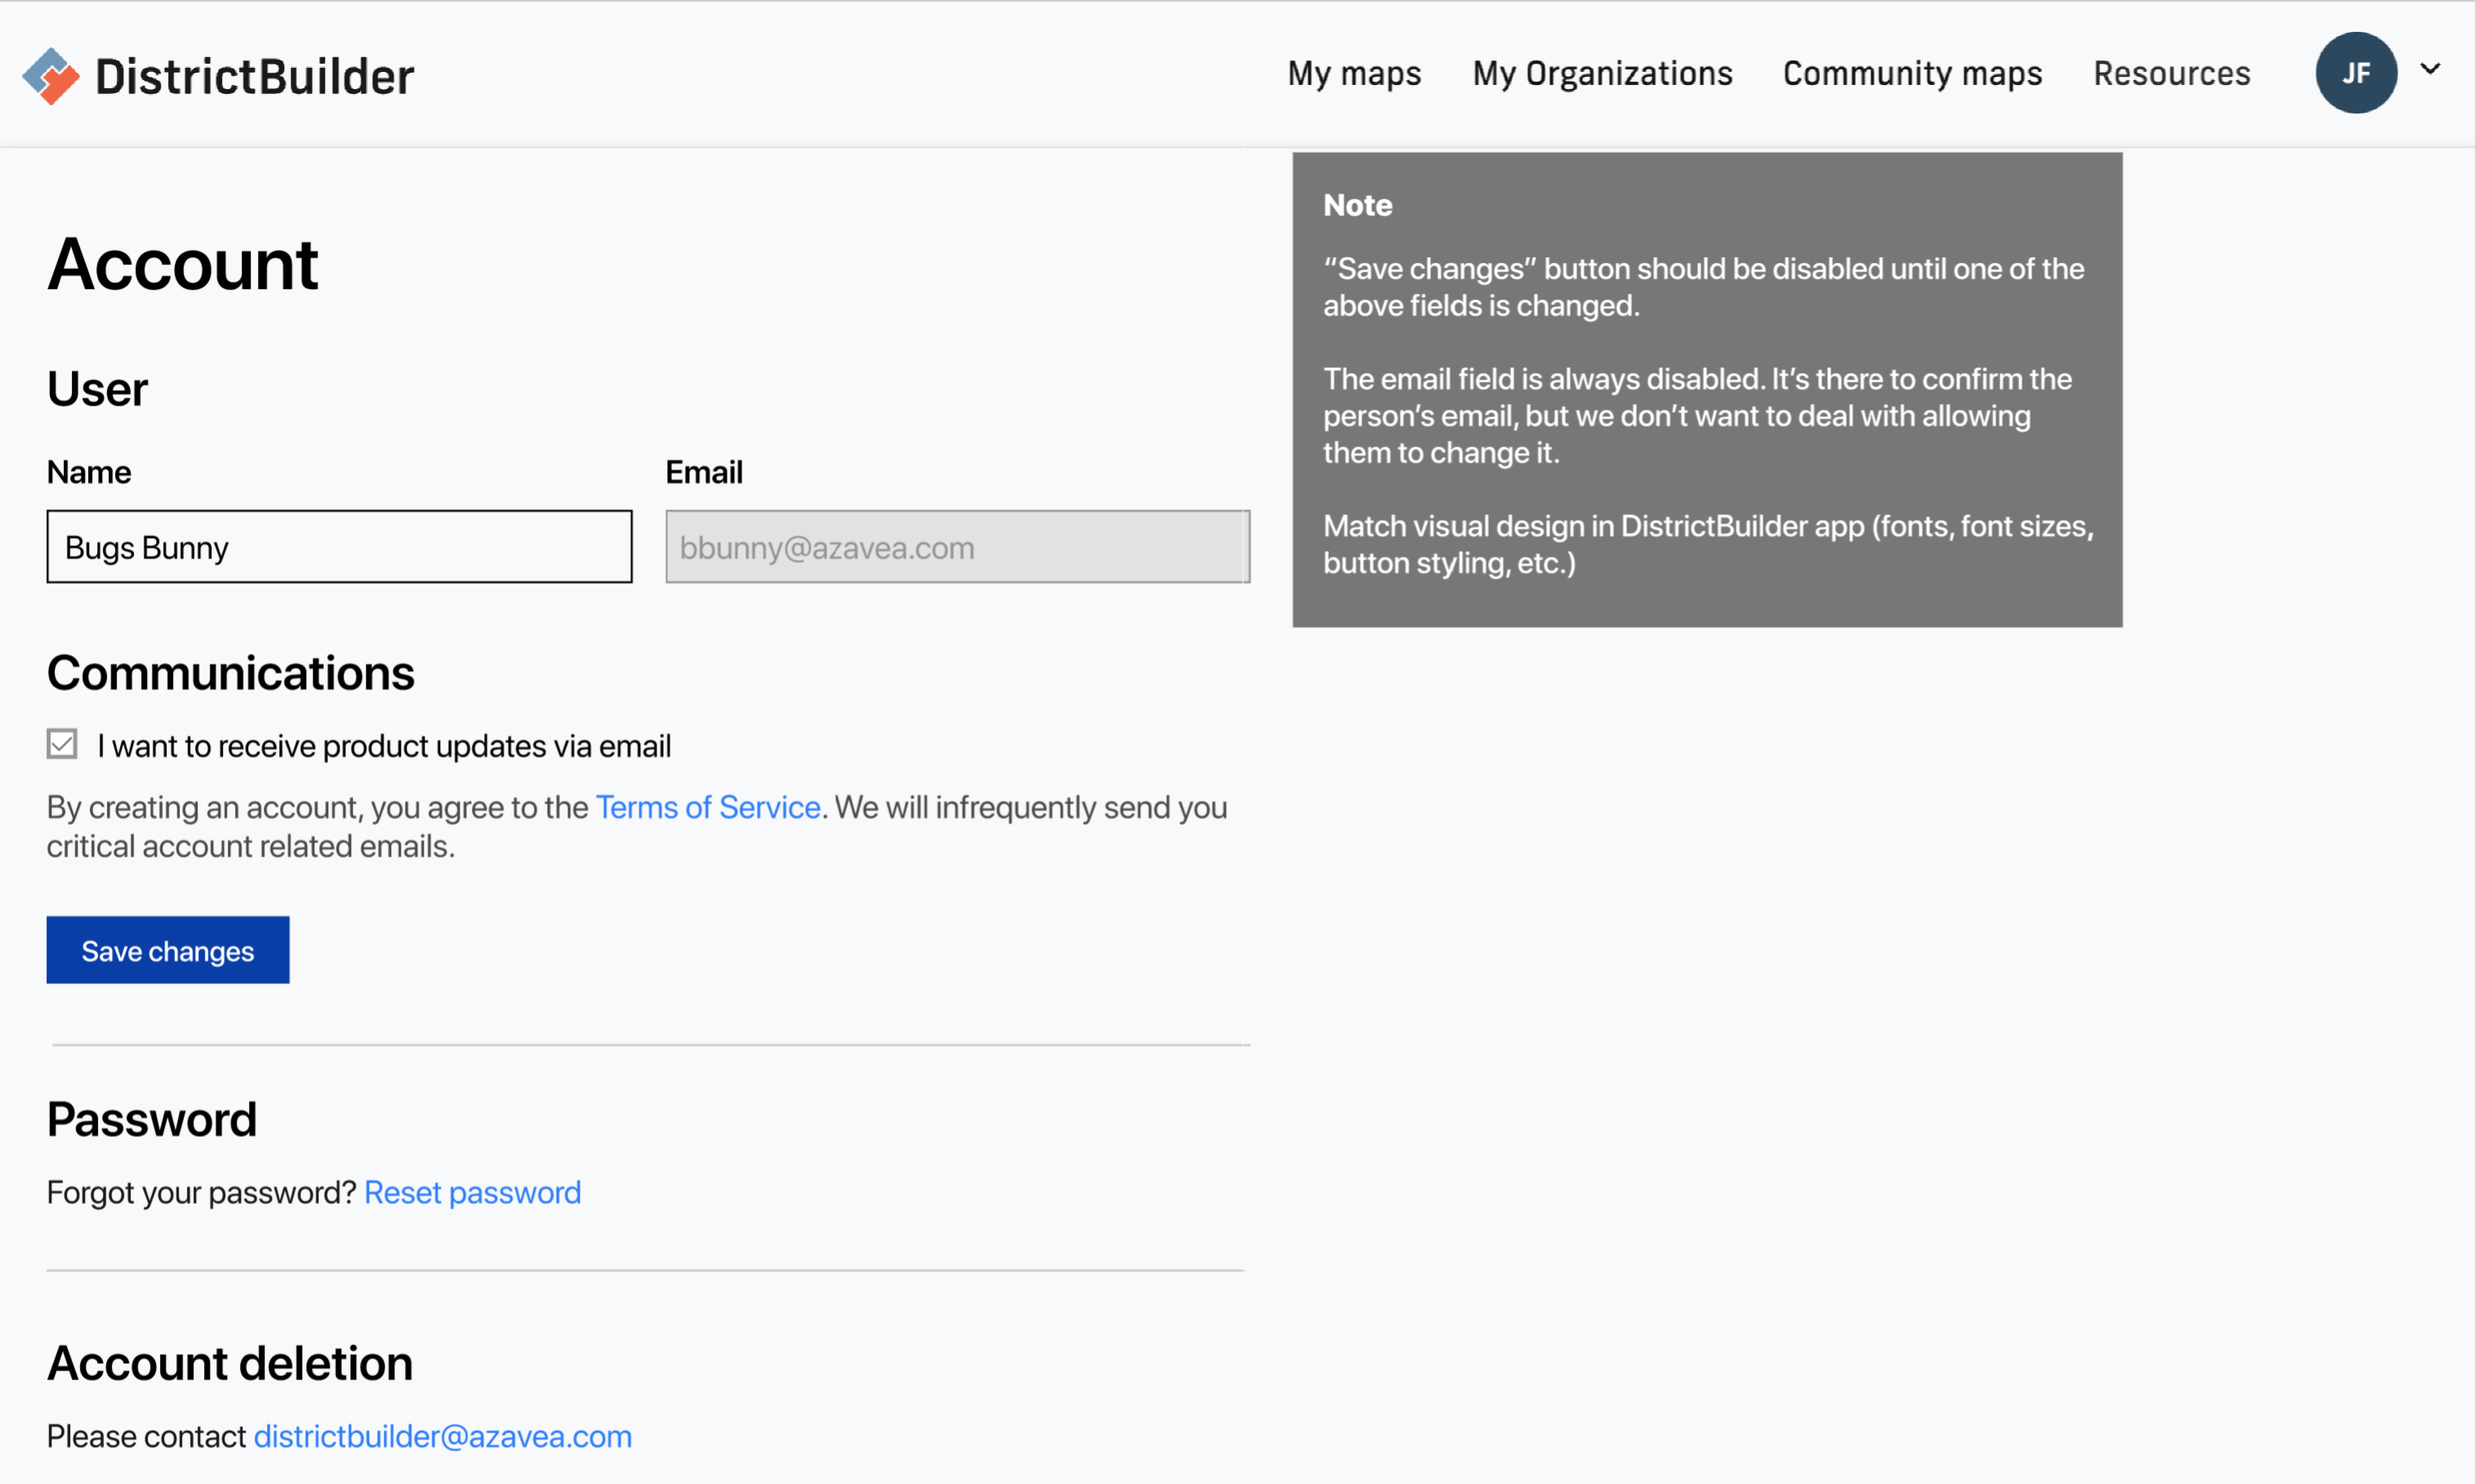Click the Save changes button

(x=167, y=950)
